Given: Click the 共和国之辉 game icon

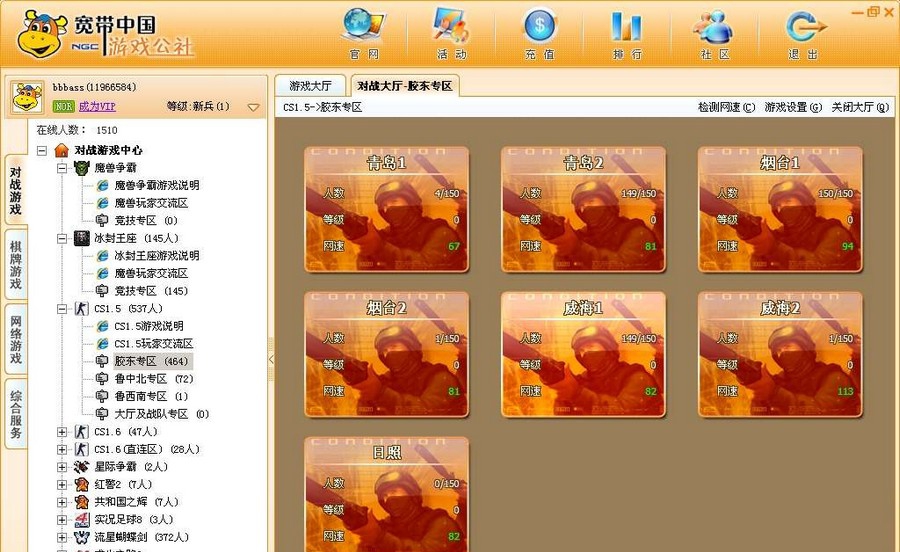Looking at the screenshot, I should click(82, 502).
